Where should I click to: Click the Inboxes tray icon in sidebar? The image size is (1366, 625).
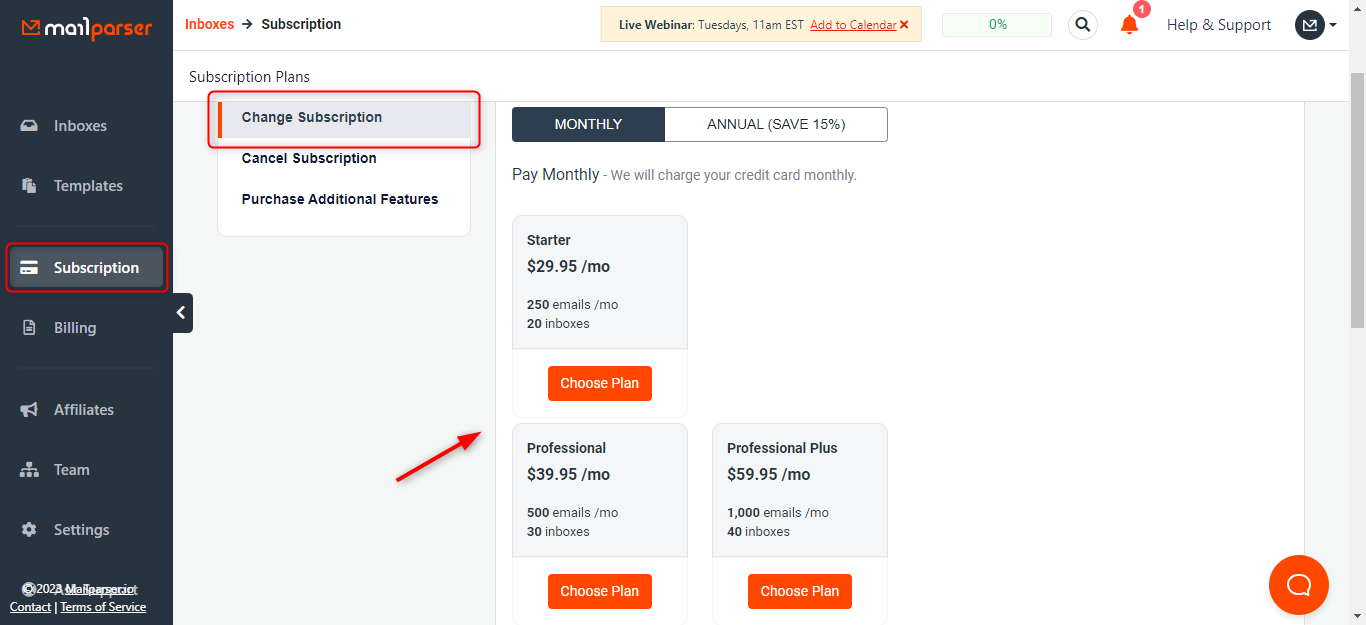(x=29, y=126)
